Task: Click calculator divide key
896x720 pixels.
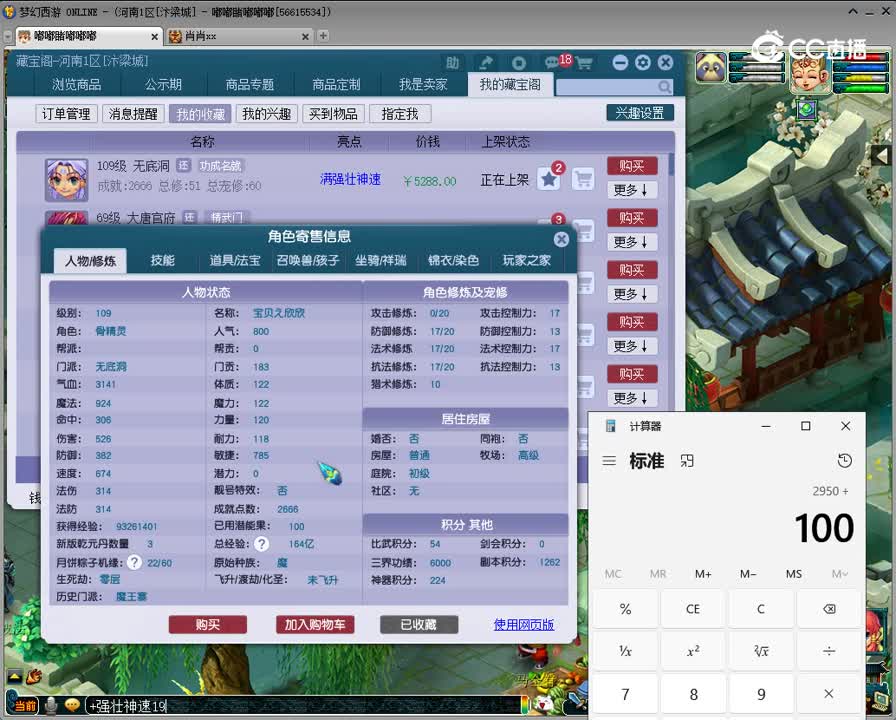Action: click(829, 651)
